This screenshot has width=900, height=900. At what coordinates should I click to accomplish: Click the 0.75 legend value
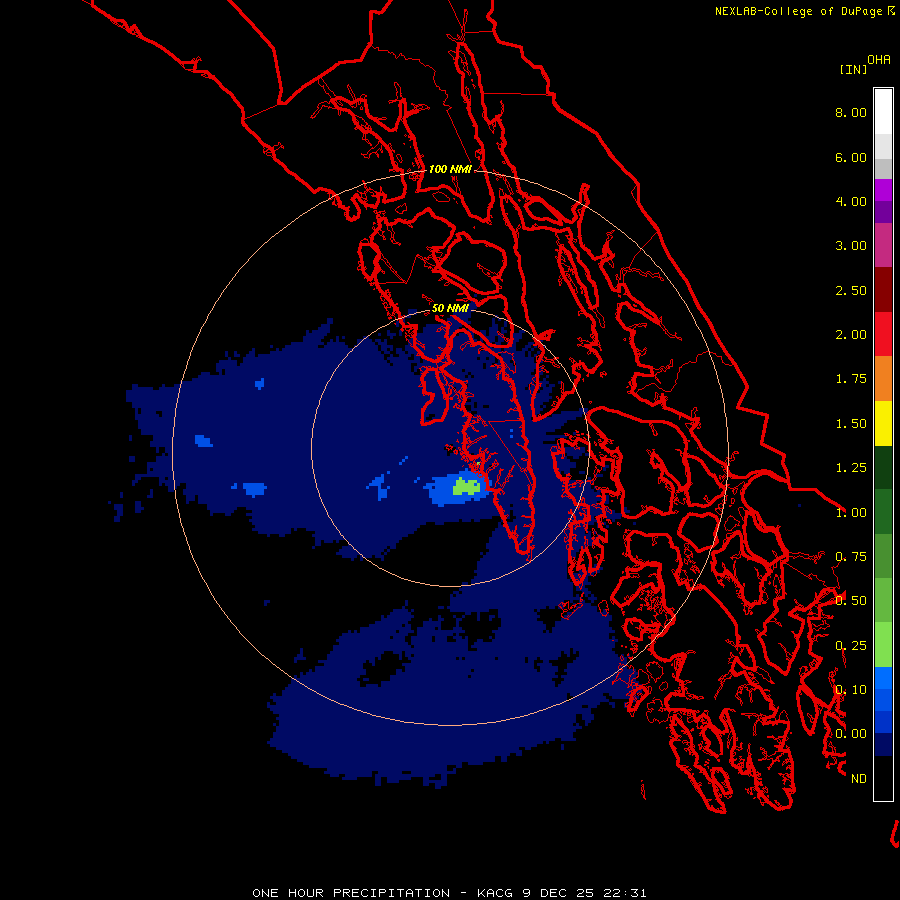[851, 557]
